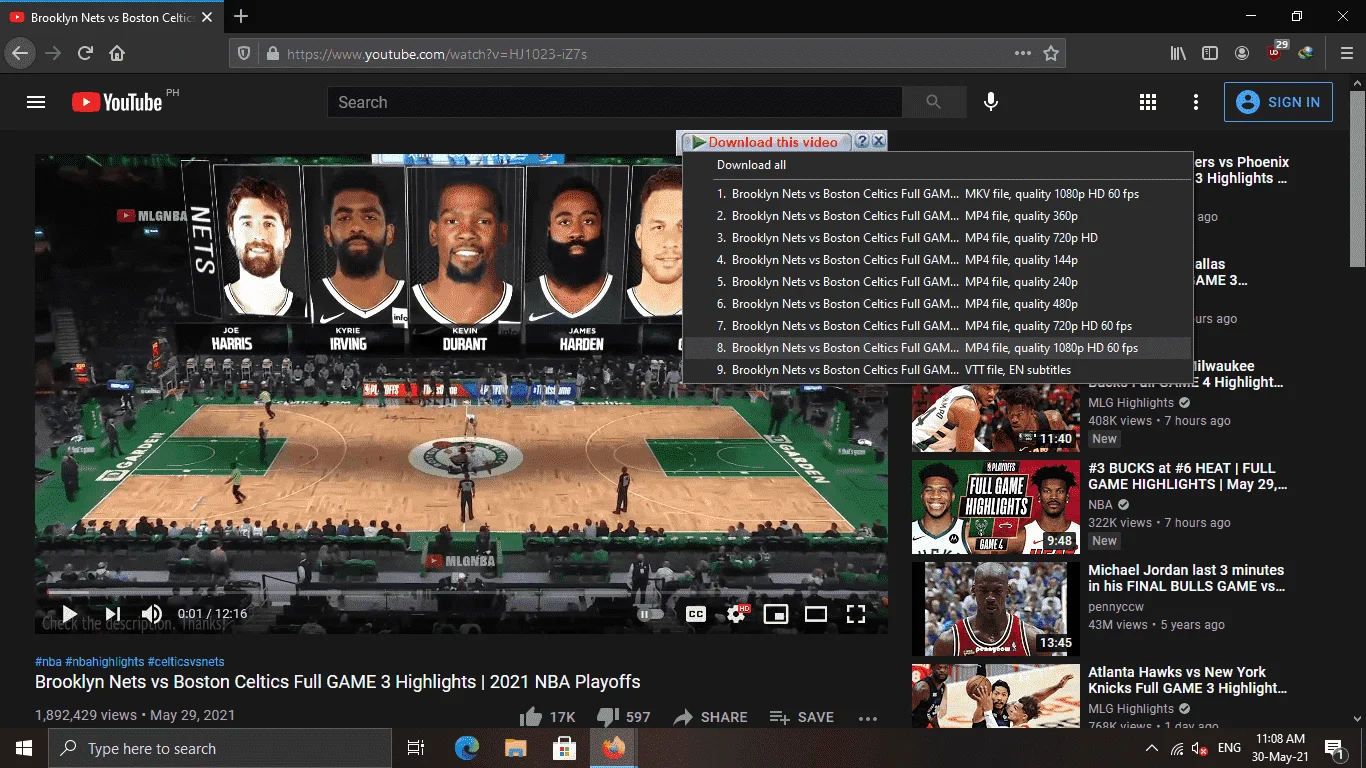This screenshot has width=1366, height=768.
Task: Open the miniplayer
Action: (776, 614)
